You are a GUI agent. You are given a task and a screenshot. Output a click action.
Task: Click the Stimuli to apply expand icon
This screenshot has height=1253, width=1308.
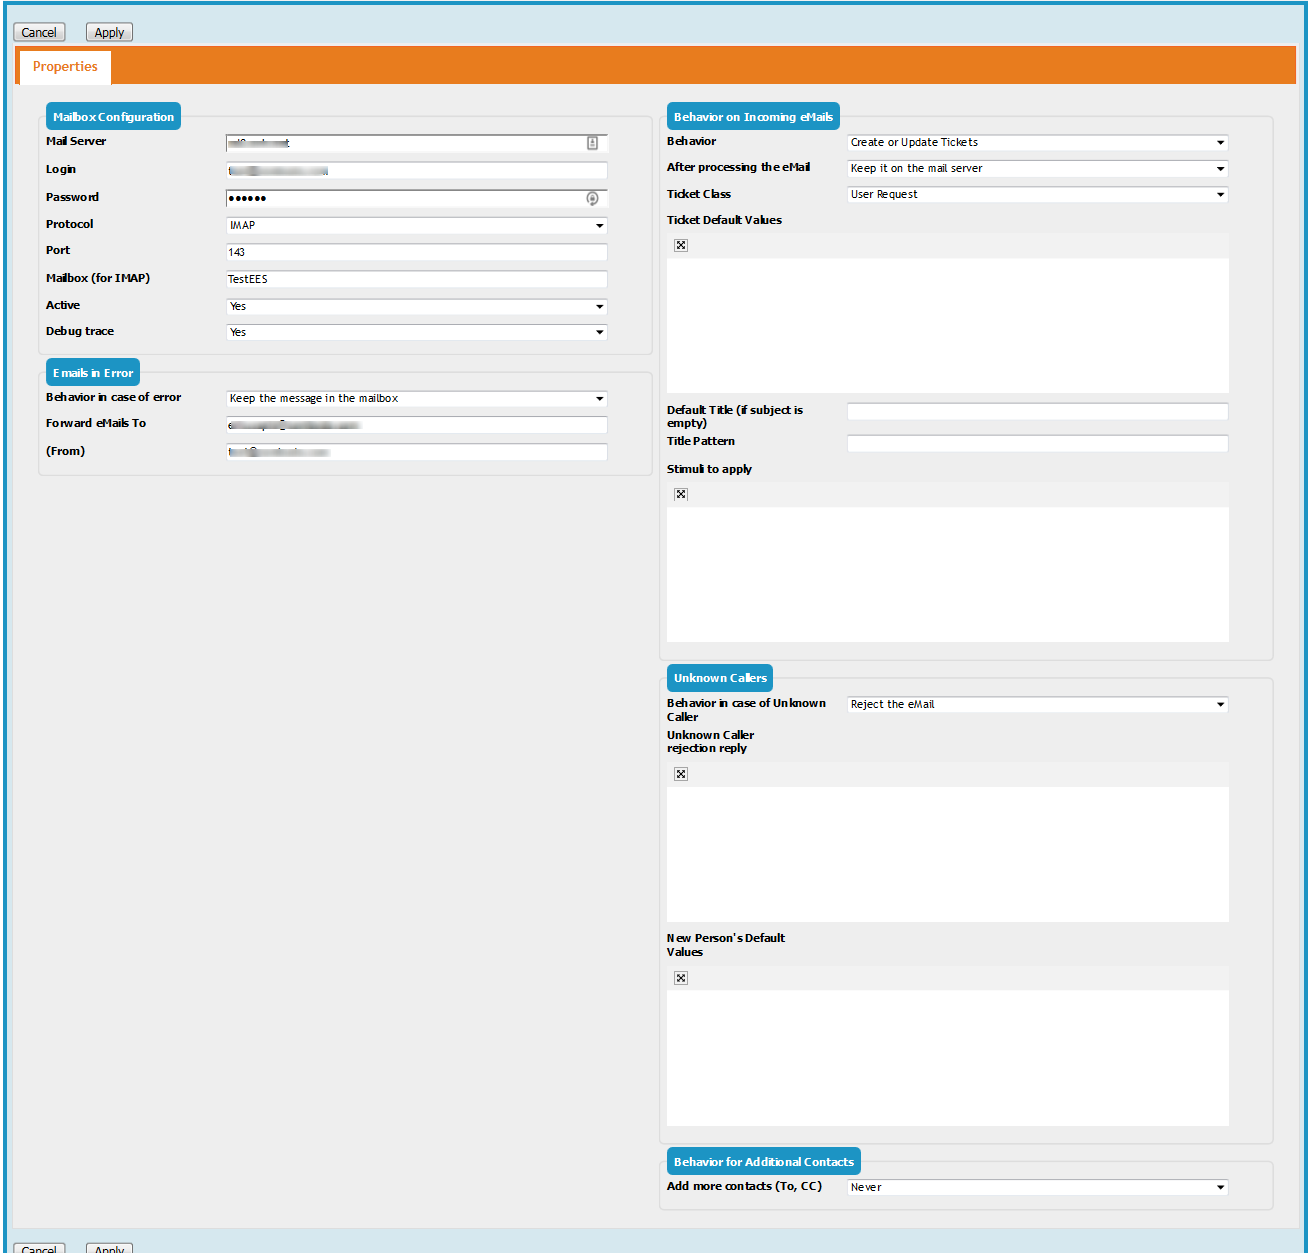pos(681,494)
